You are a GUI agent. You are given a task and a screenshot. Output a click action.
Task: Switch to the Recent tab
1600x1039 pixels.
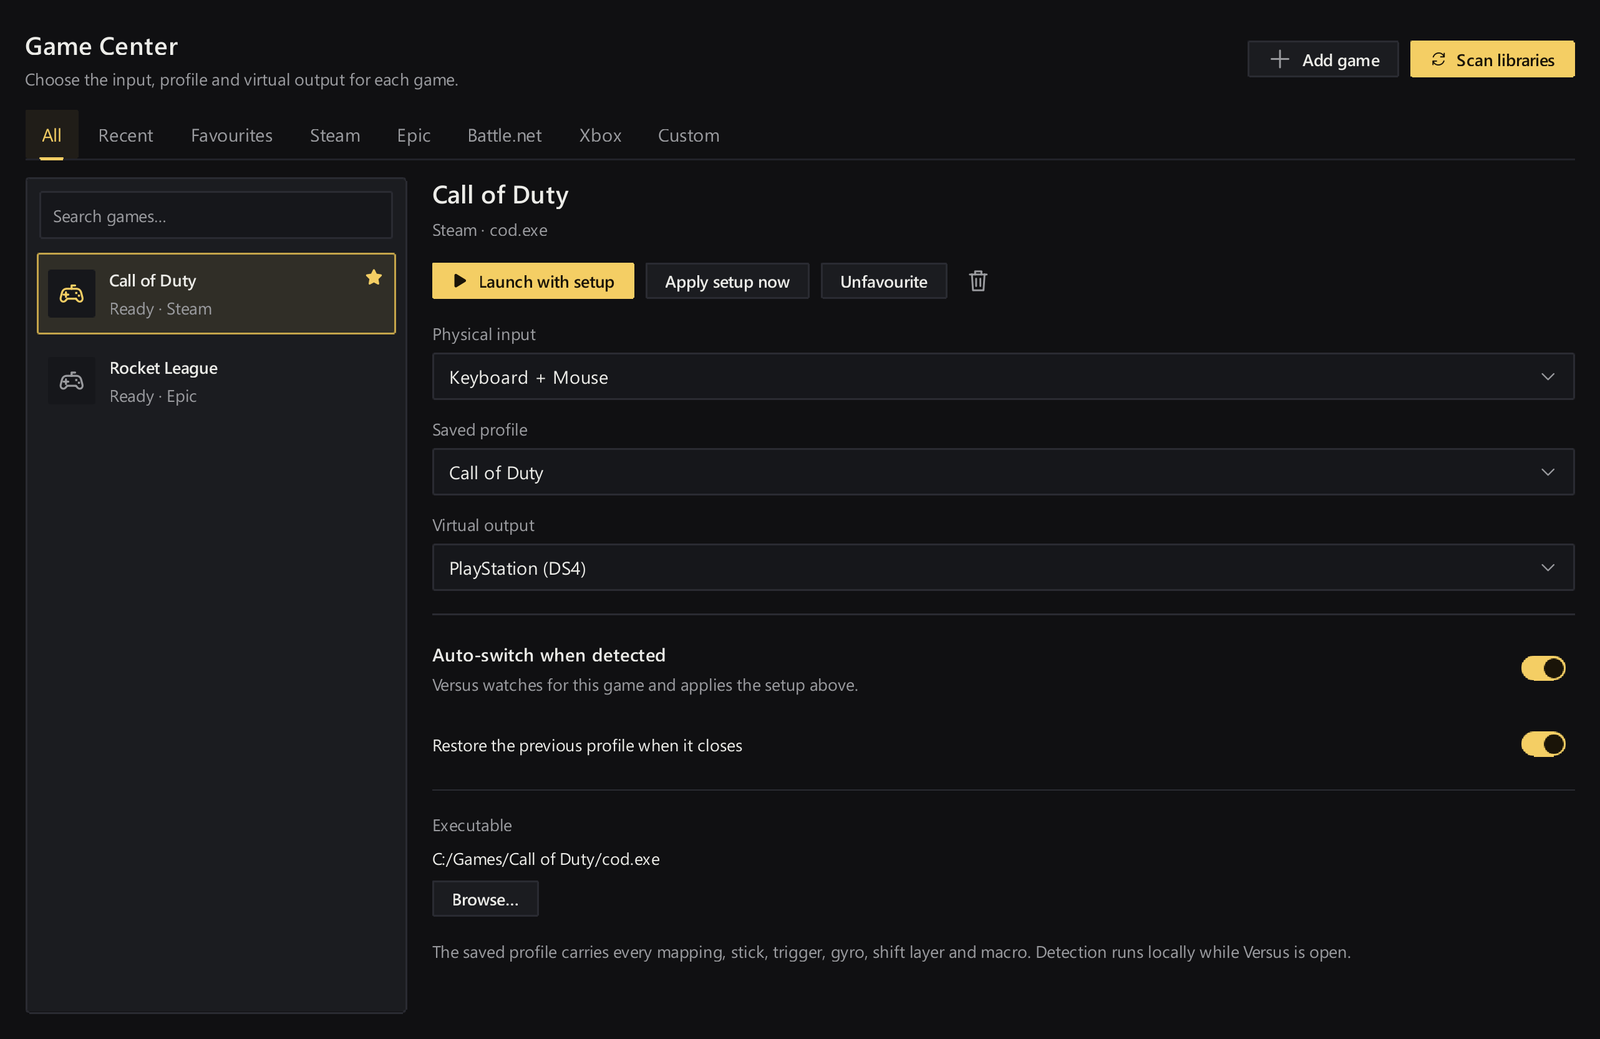click(x=126, y=135)
